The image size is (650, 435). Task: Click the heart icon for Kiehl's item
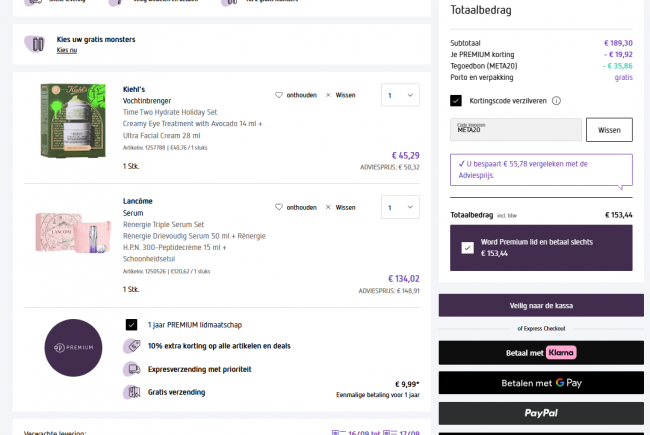point(279,95)
